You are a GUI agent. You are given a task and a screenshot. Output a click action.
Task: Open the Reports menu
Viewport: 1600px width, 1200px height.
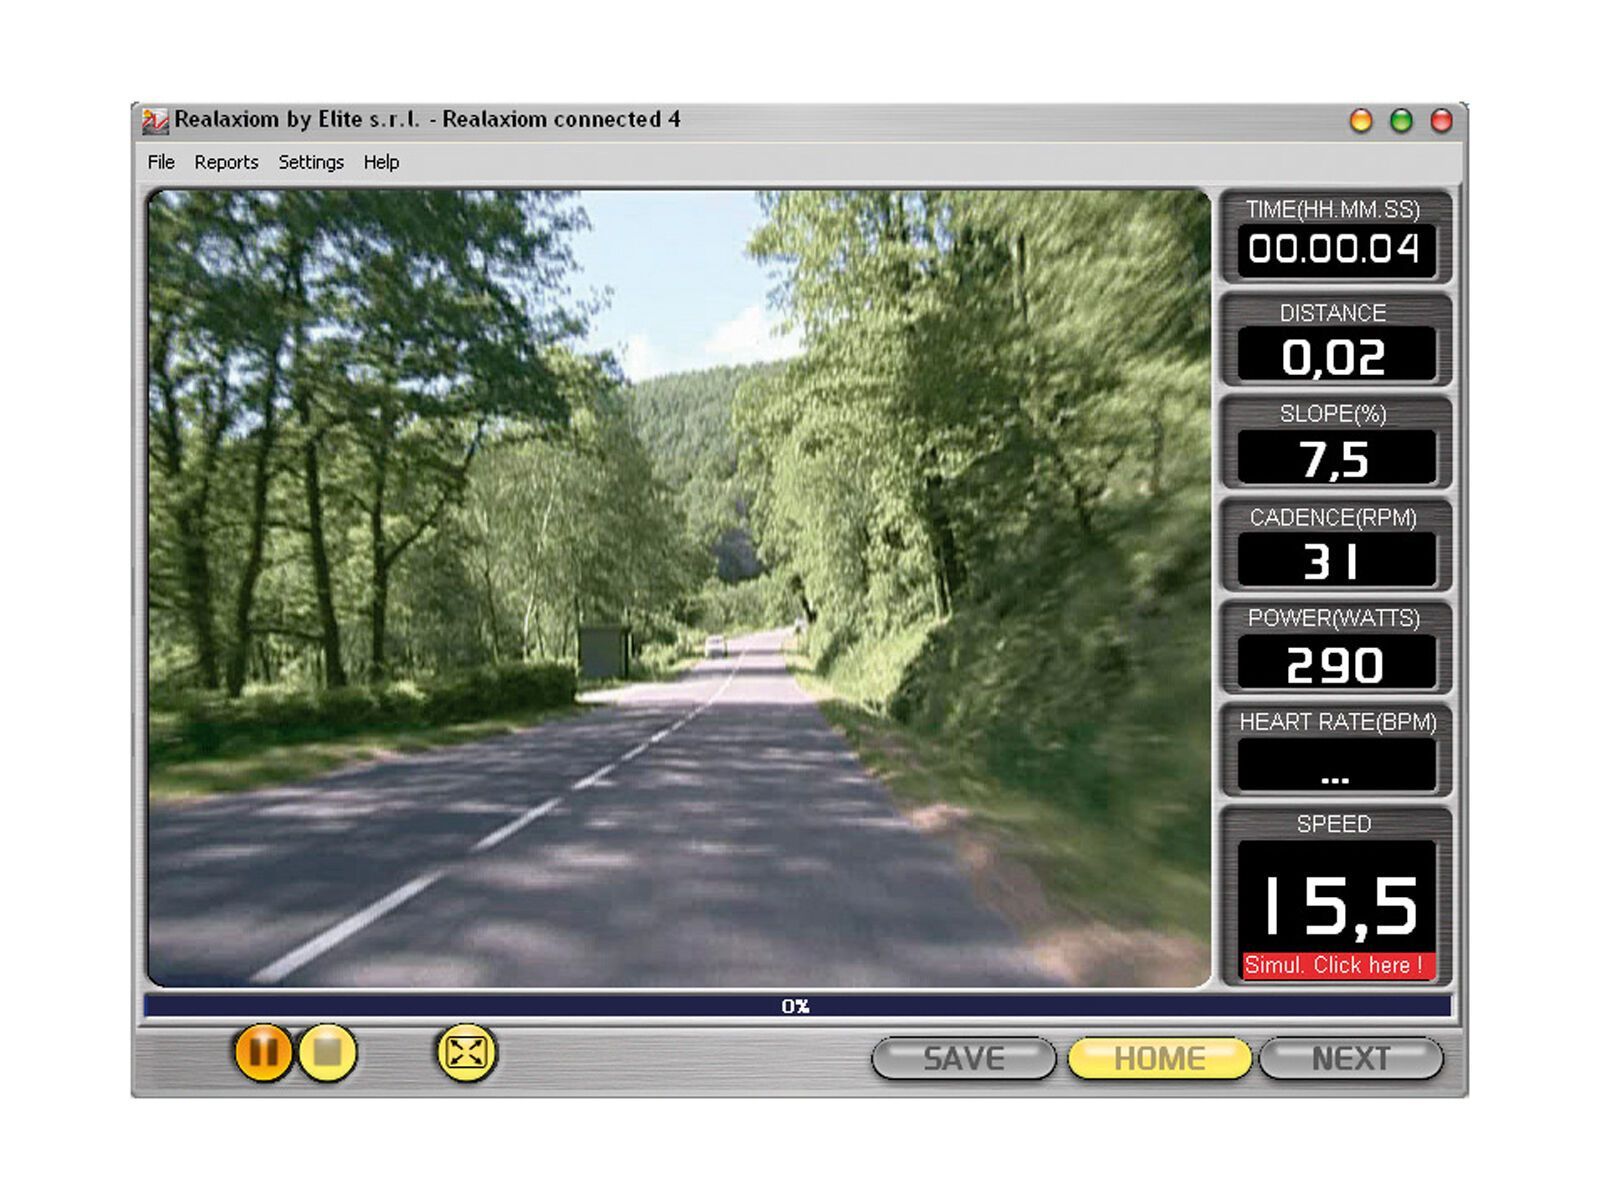pyautogui.click(x=227, y=161)
